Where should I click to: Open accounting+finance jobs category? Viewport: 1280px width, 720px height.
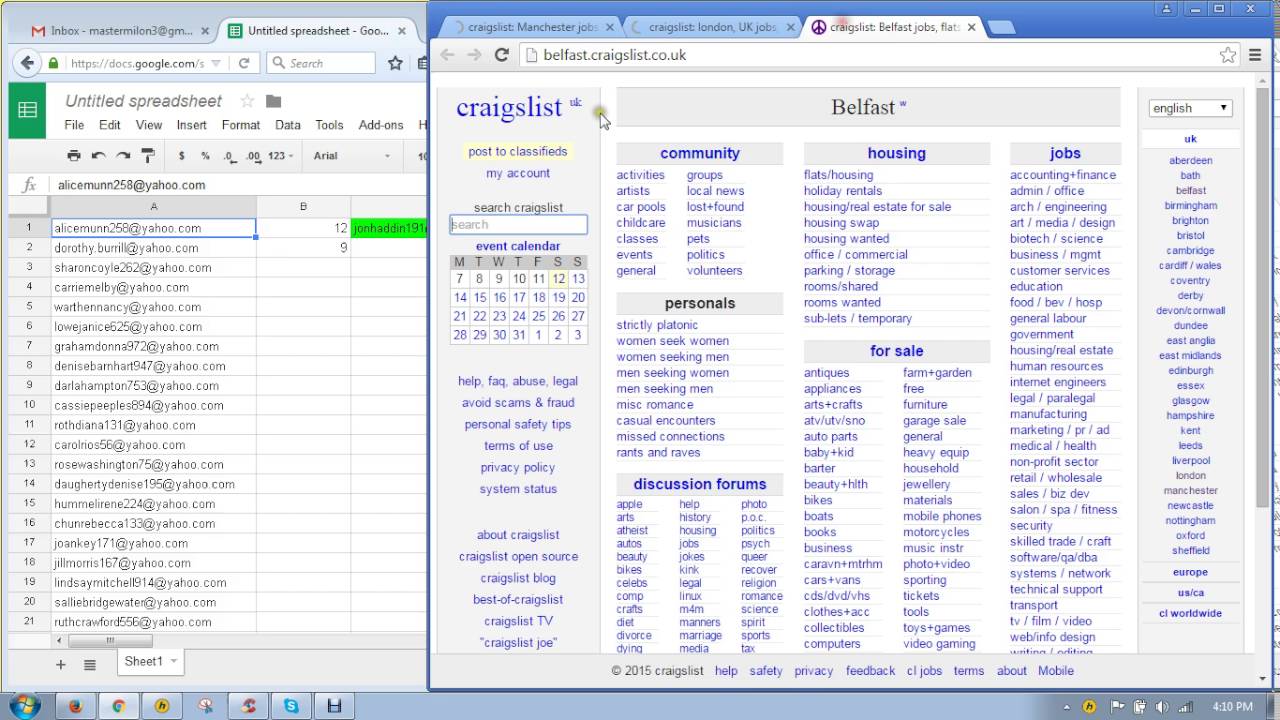click(1063, 175)
